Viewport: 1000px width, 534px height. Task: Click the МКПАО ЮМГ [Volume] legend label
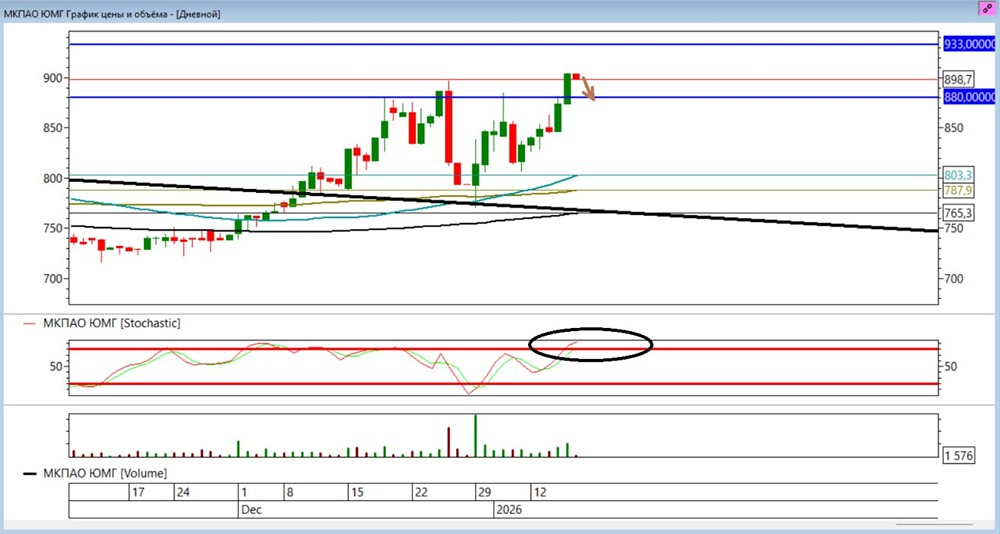105,473
